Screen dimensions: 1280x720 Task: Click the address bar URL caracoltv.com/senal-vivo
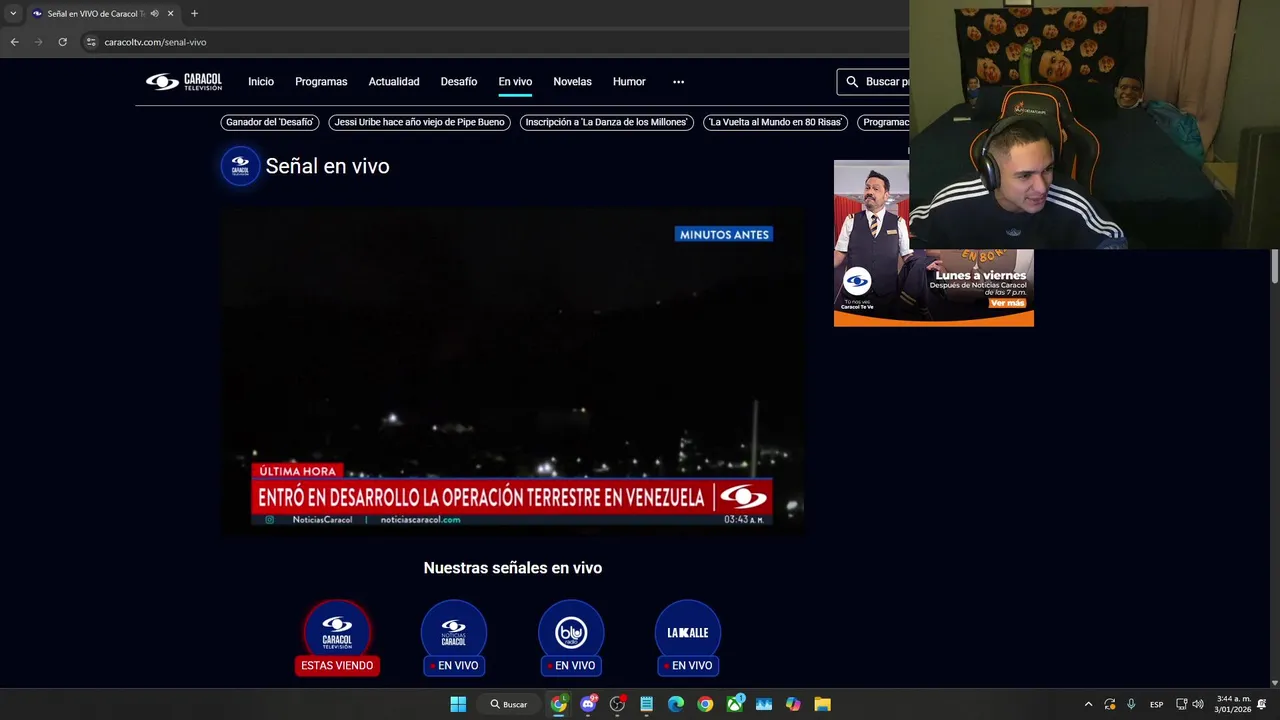155,42
